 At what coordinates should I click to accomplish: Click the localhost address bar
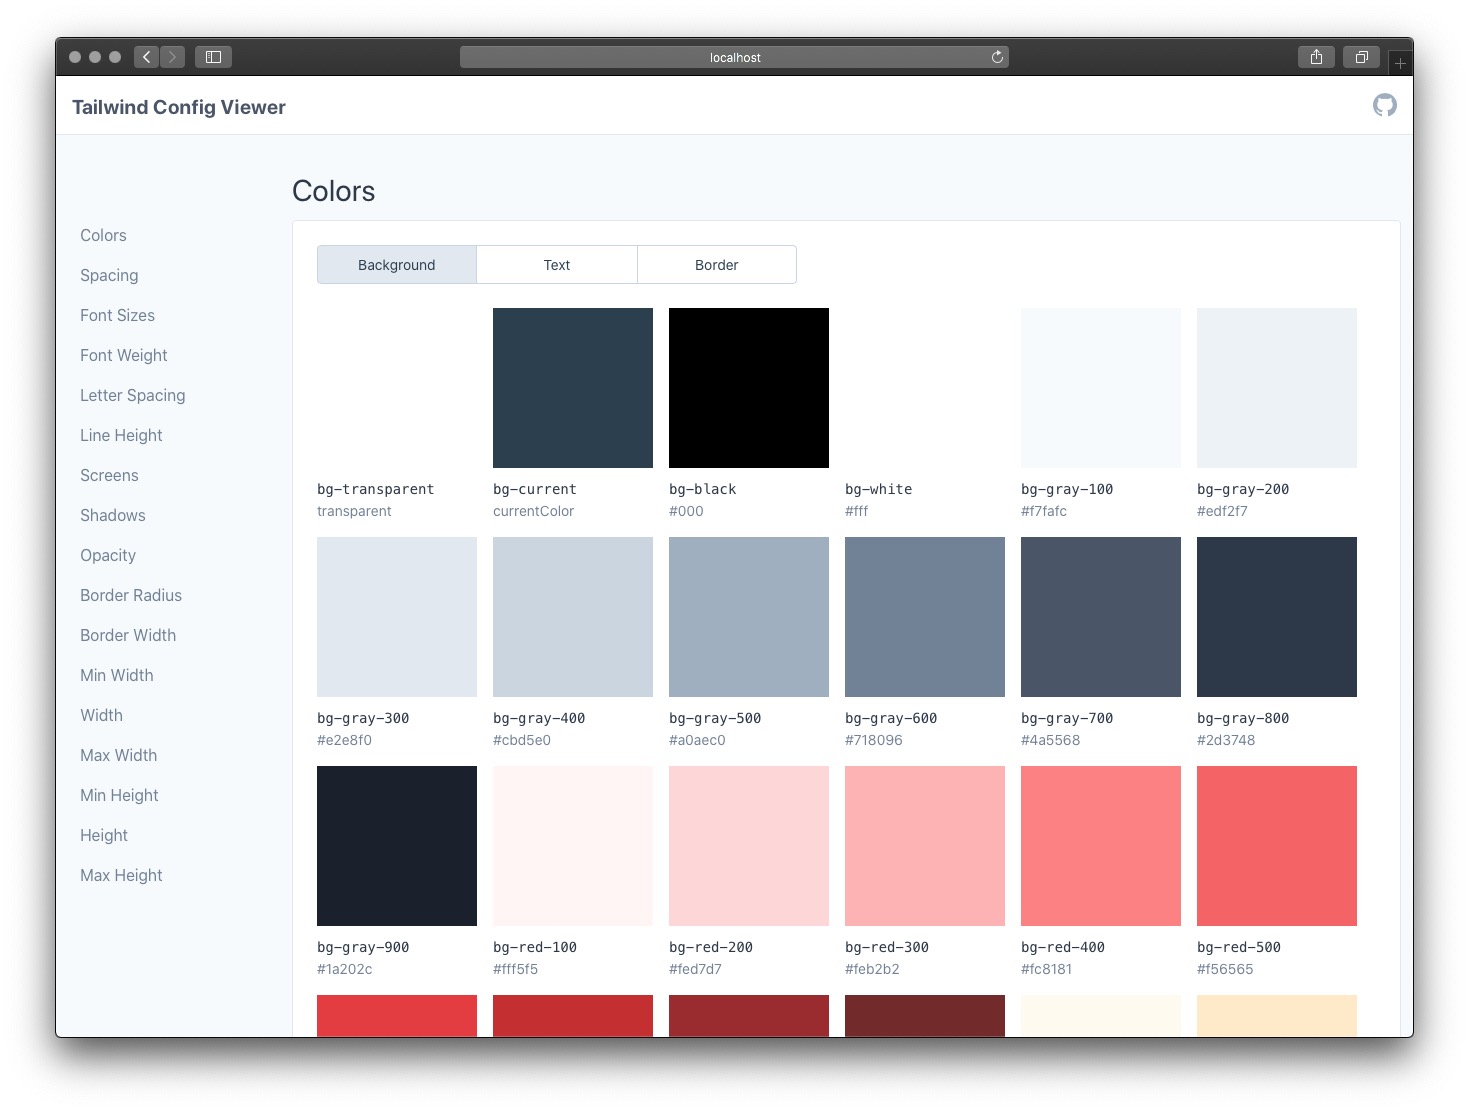coord(735,57)
